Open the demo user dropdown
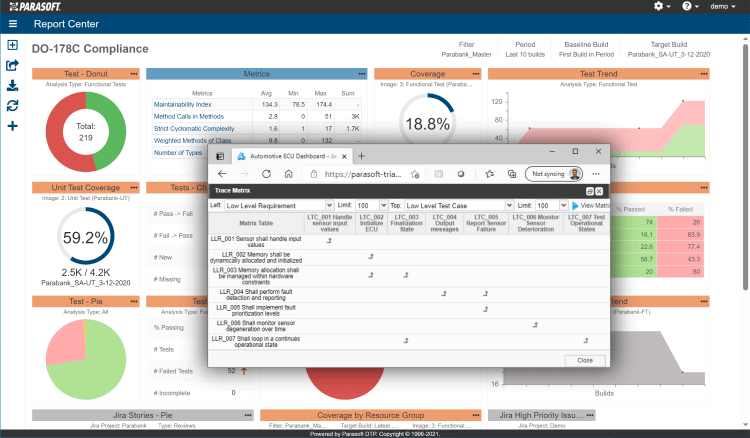 coord(724,6)
